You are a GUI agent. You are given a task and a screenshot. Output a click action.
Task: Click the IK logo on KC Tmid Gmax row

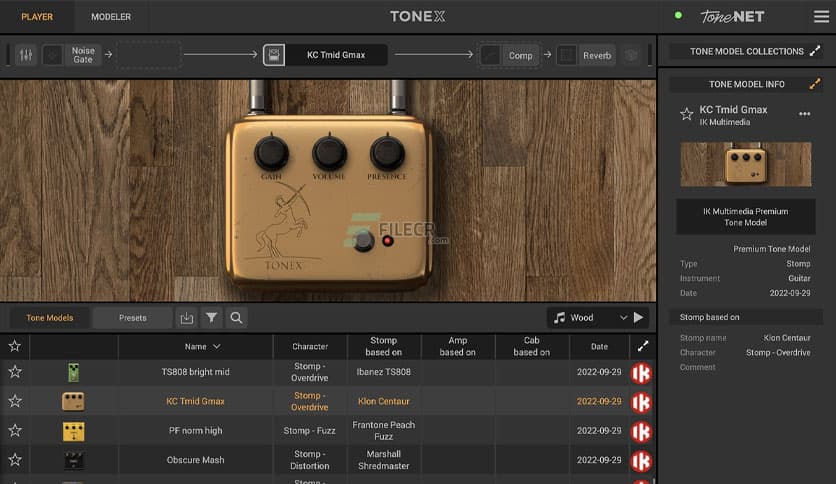(x=641, y=402)
